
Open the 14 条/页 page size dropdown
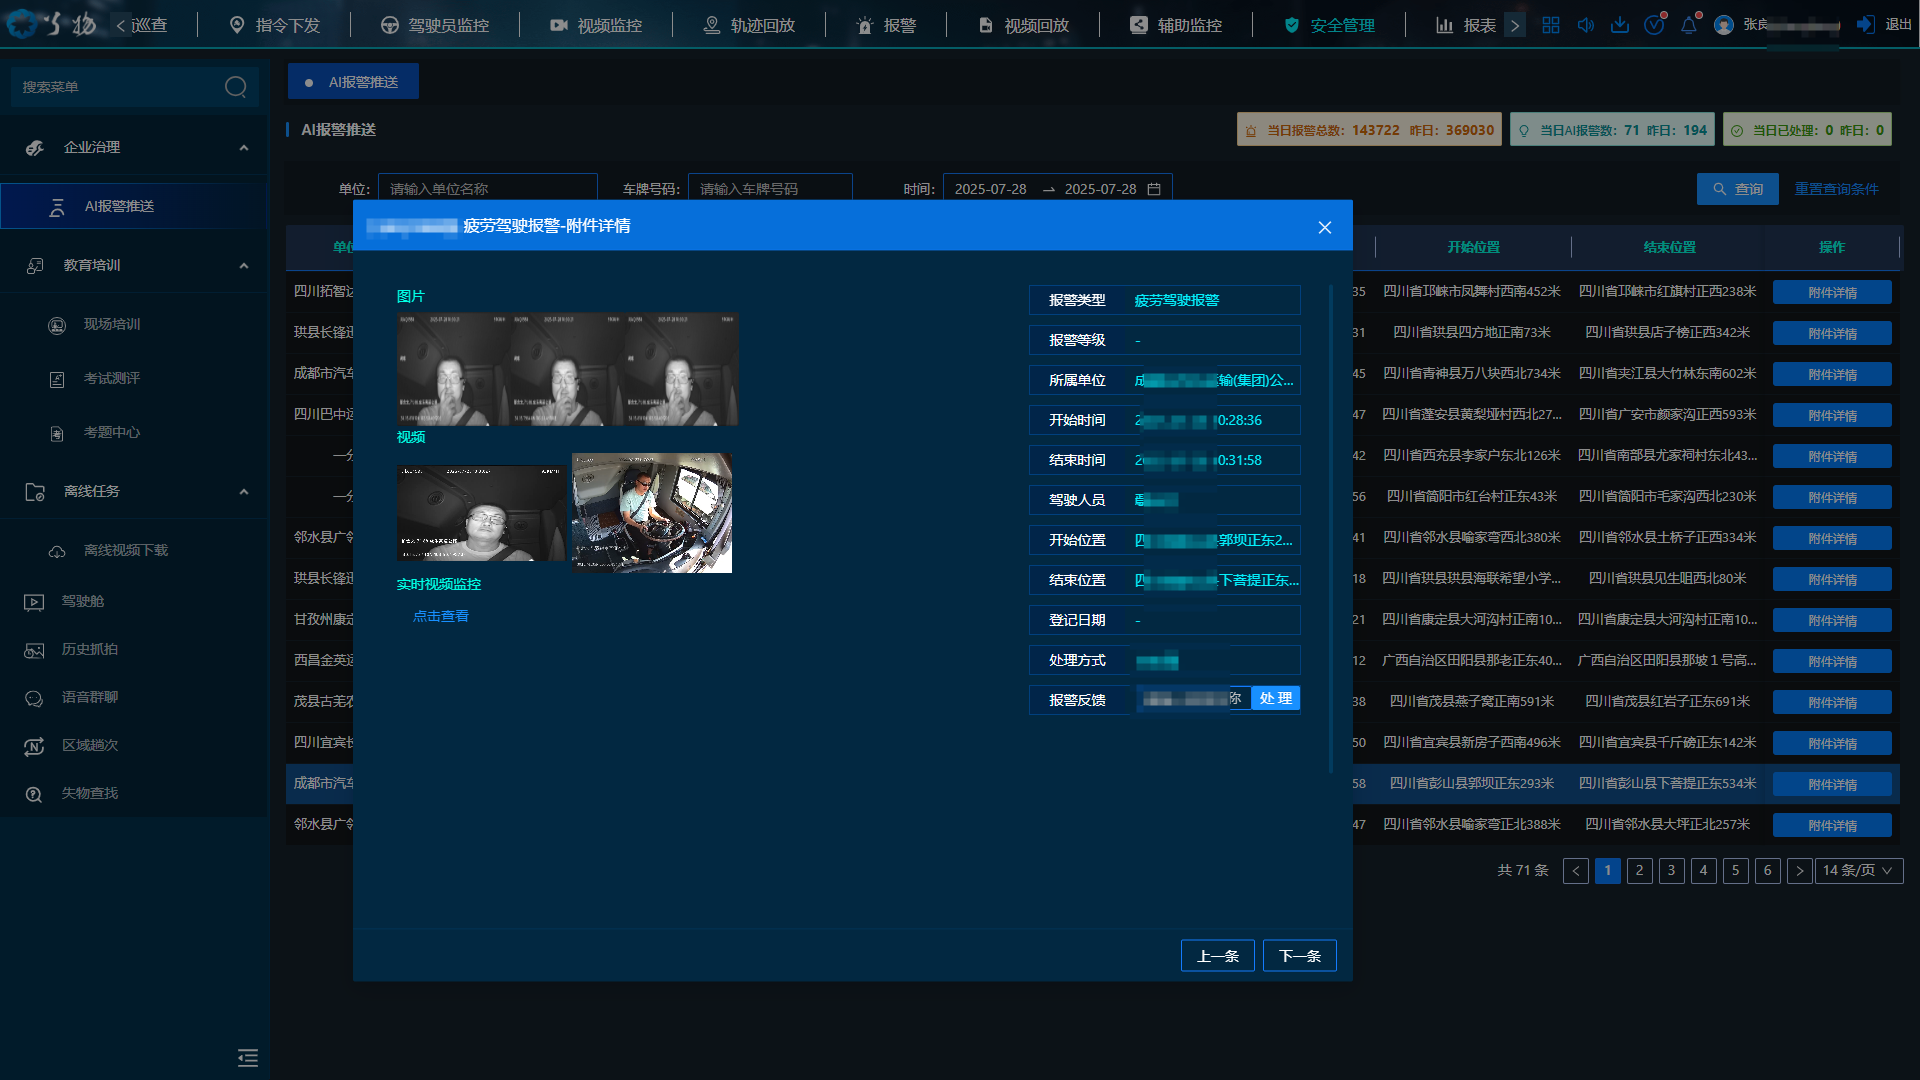pyautogui.click(x=1858, y=871)
